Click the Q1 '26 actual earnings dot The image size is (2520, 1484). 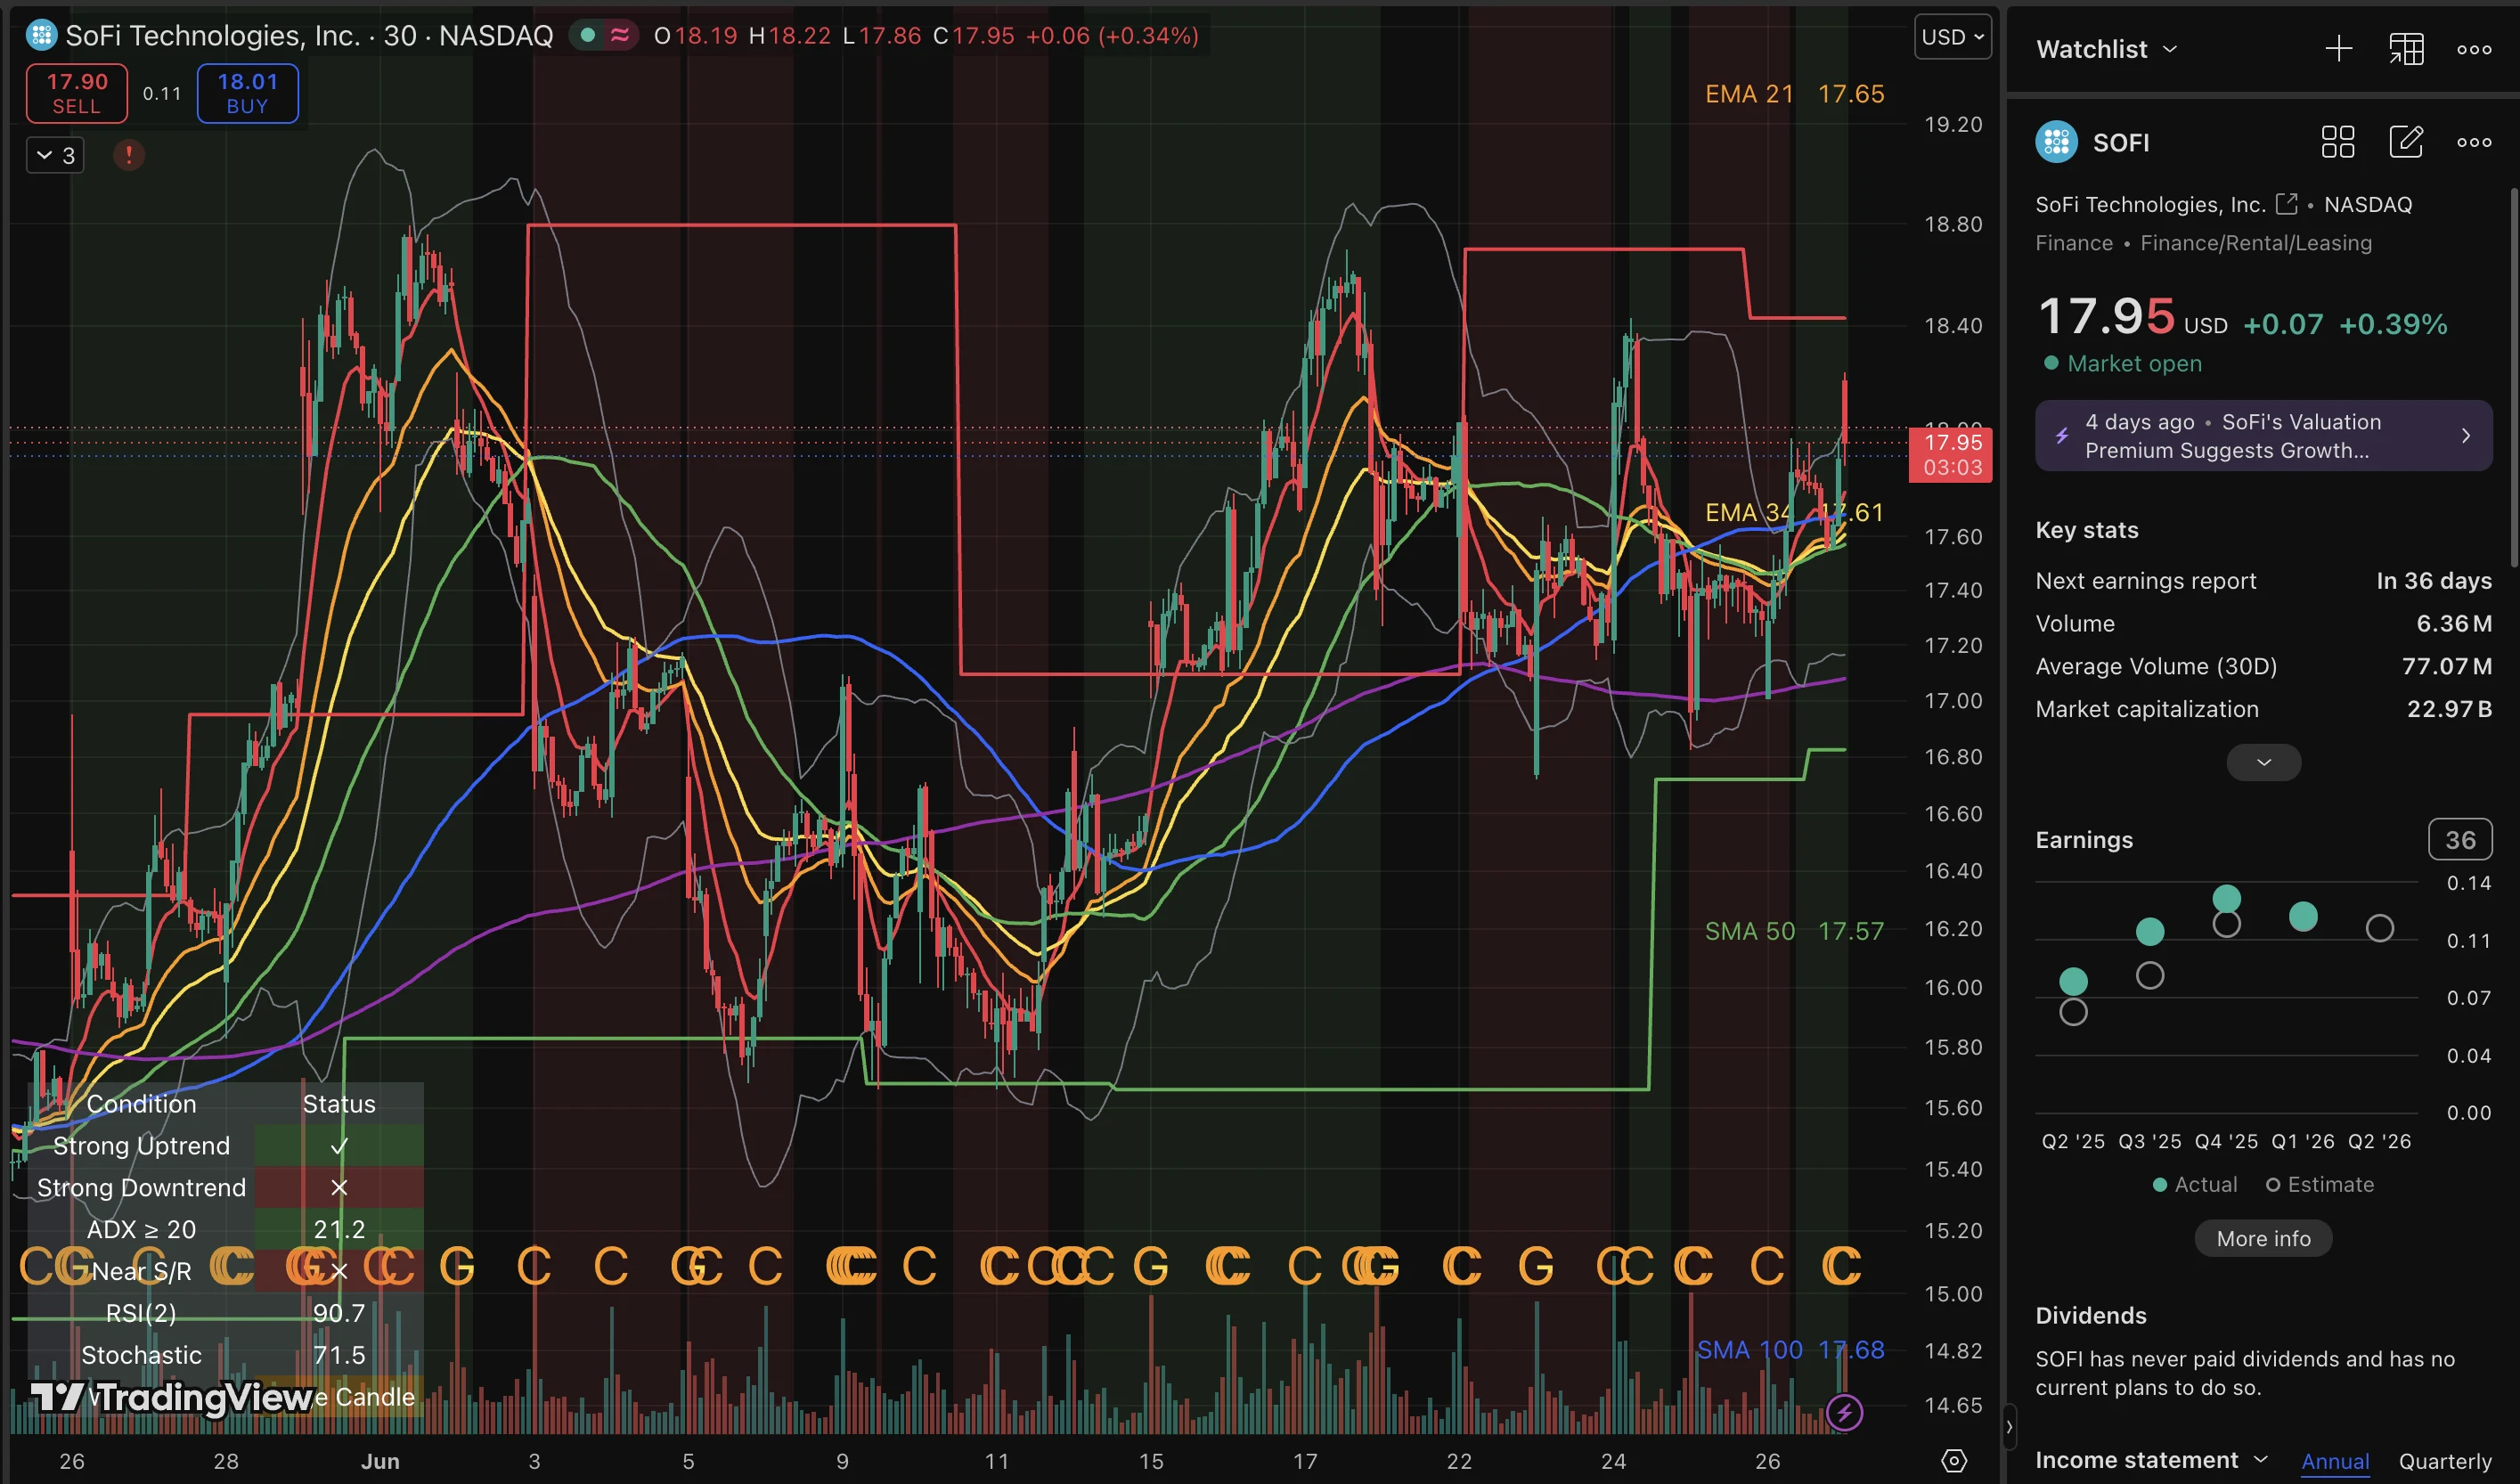2302,916
